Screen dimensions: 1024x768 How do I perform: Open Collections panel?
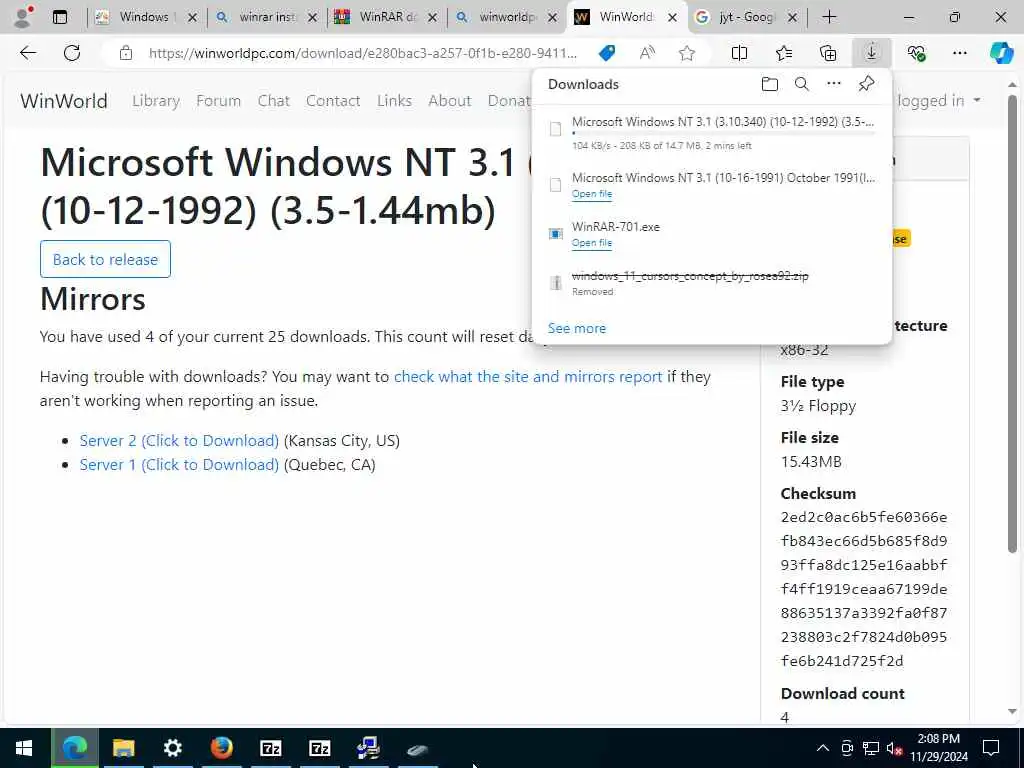827,53
